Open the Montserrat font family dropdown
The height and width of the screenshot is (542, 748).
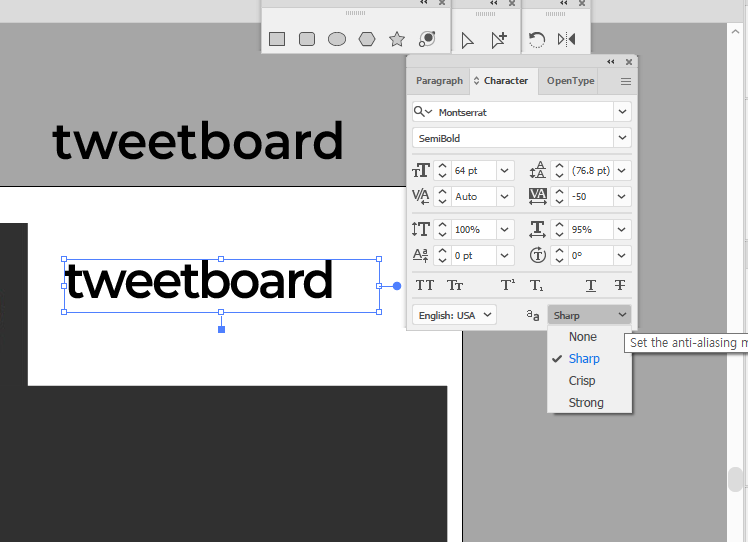coord(622,112)
